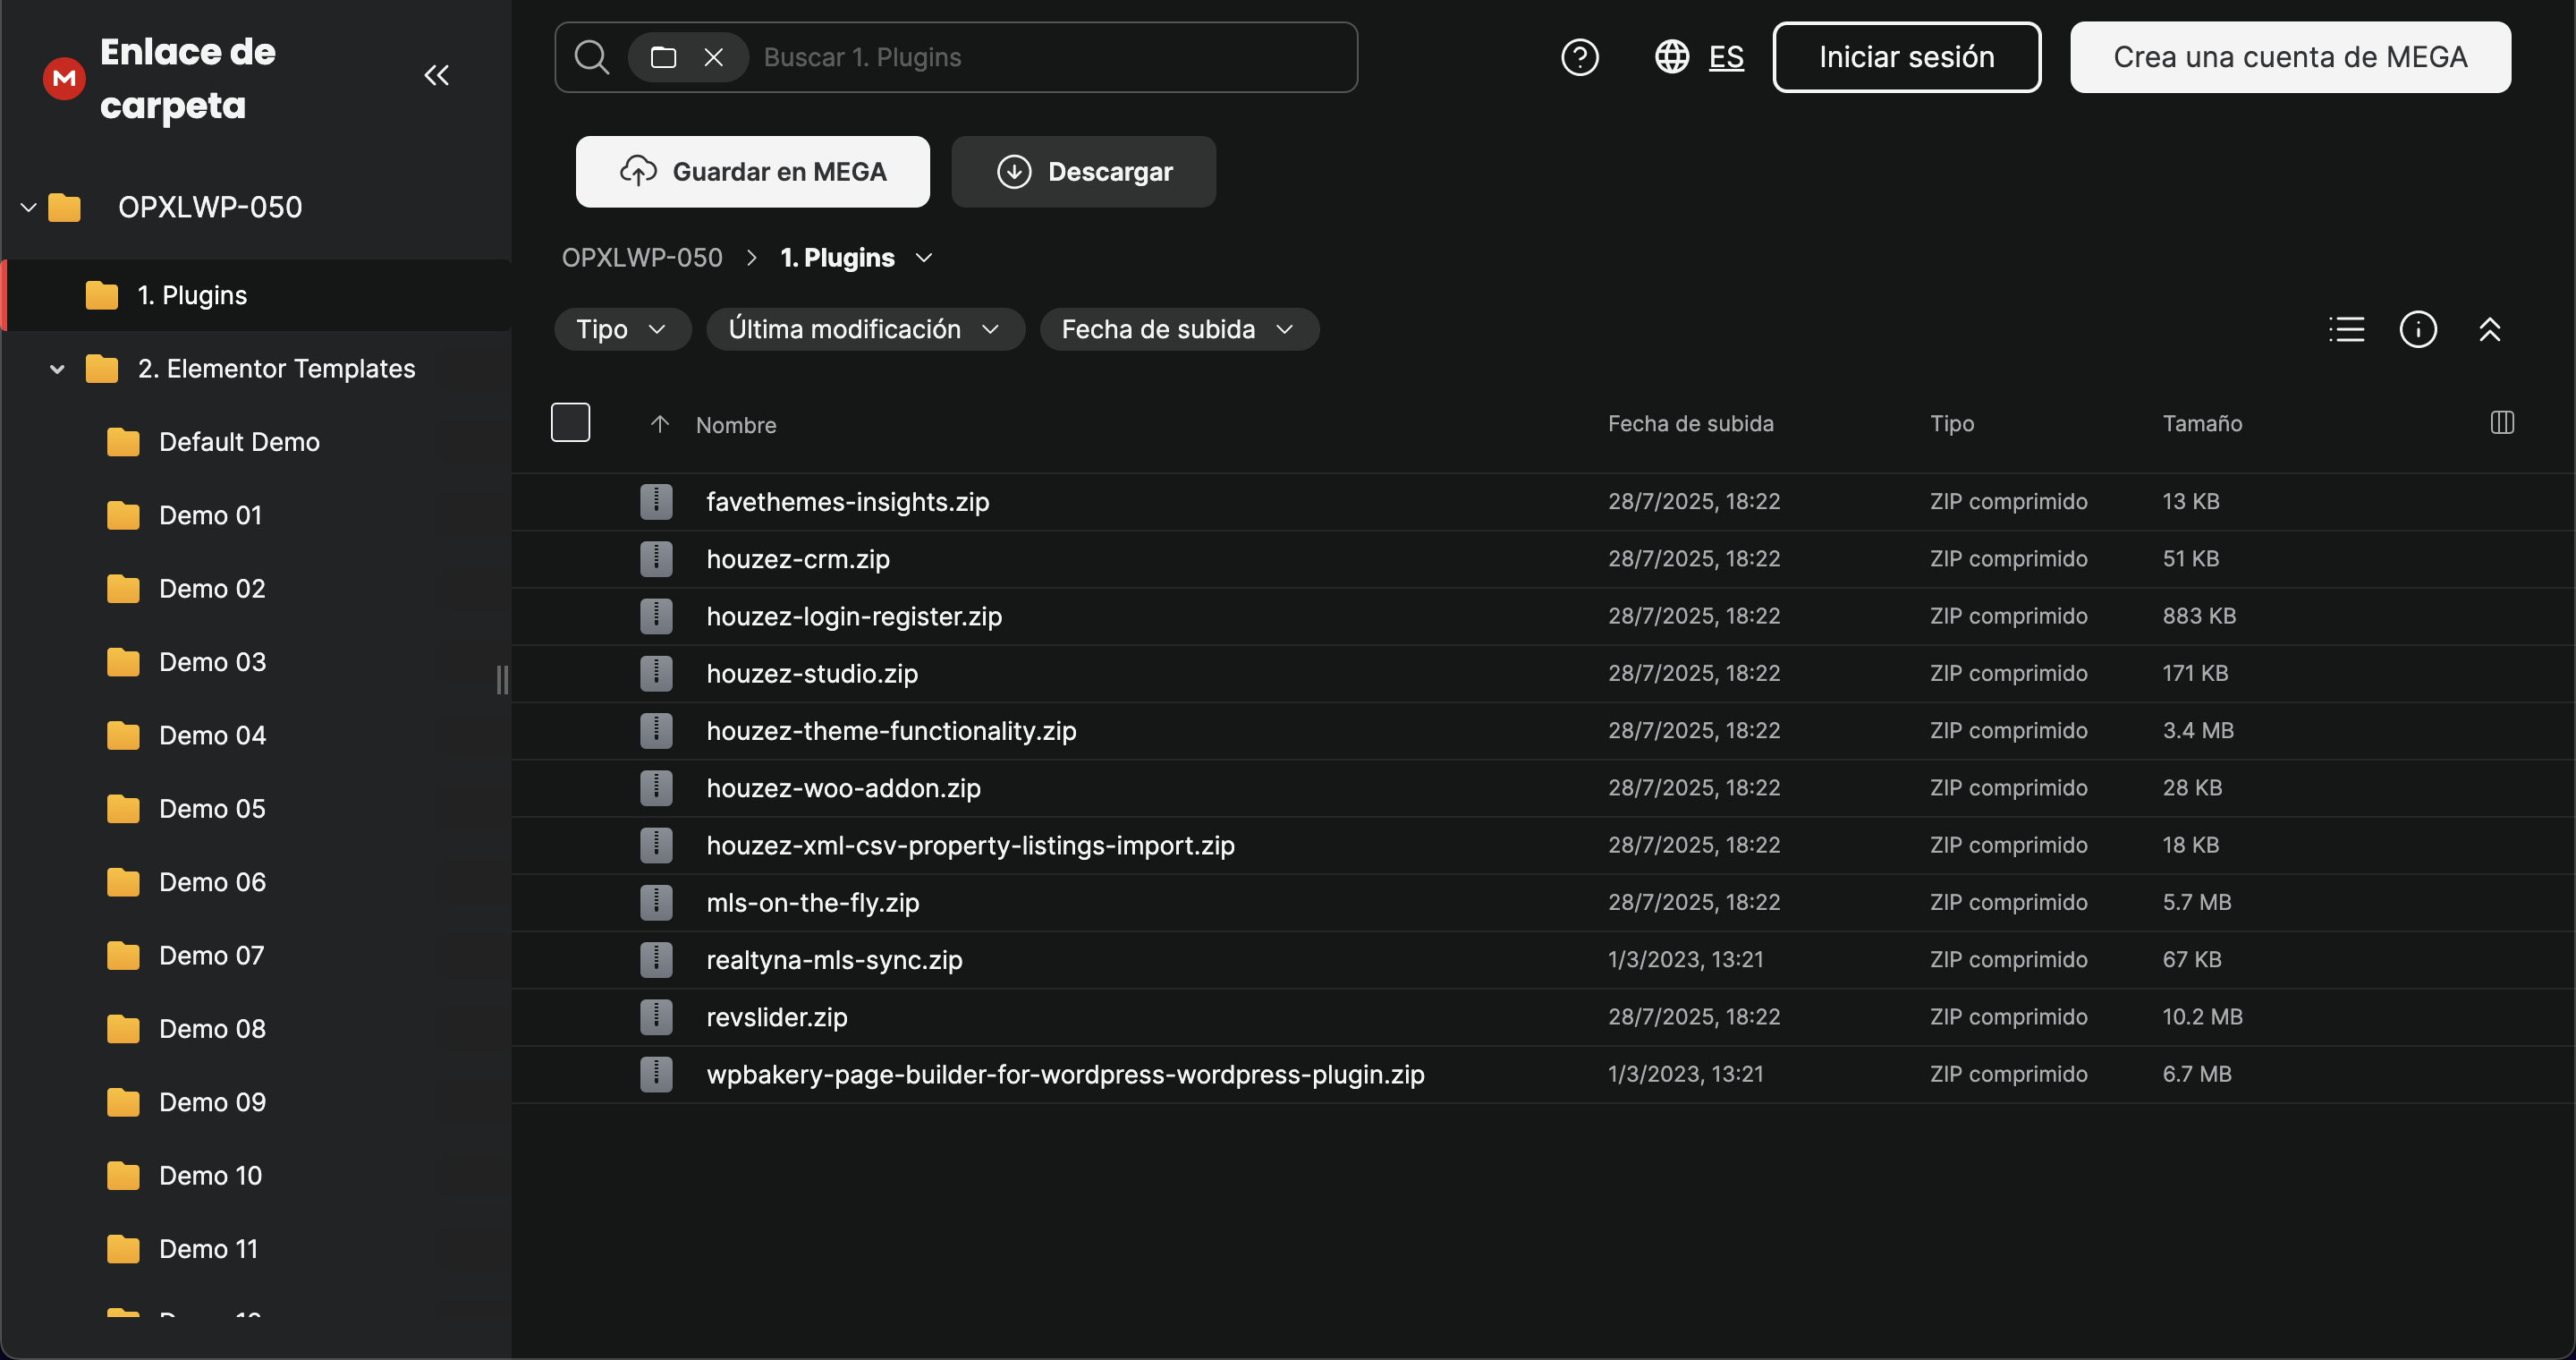Open the help question mark icon
The image size is (2576, 1360).
1579,57
